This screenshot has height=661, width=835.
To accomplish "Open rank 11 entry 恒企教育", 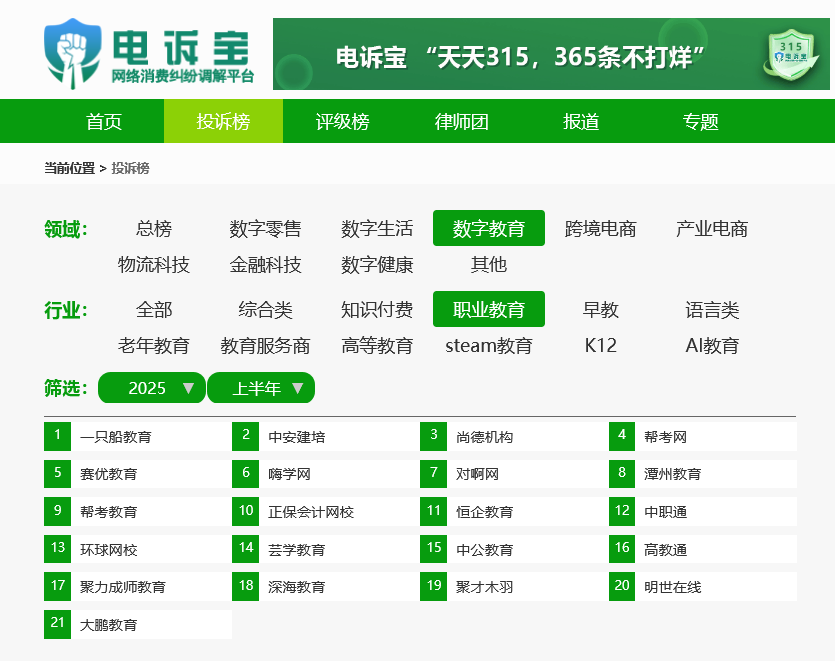I will coord(514,512).
